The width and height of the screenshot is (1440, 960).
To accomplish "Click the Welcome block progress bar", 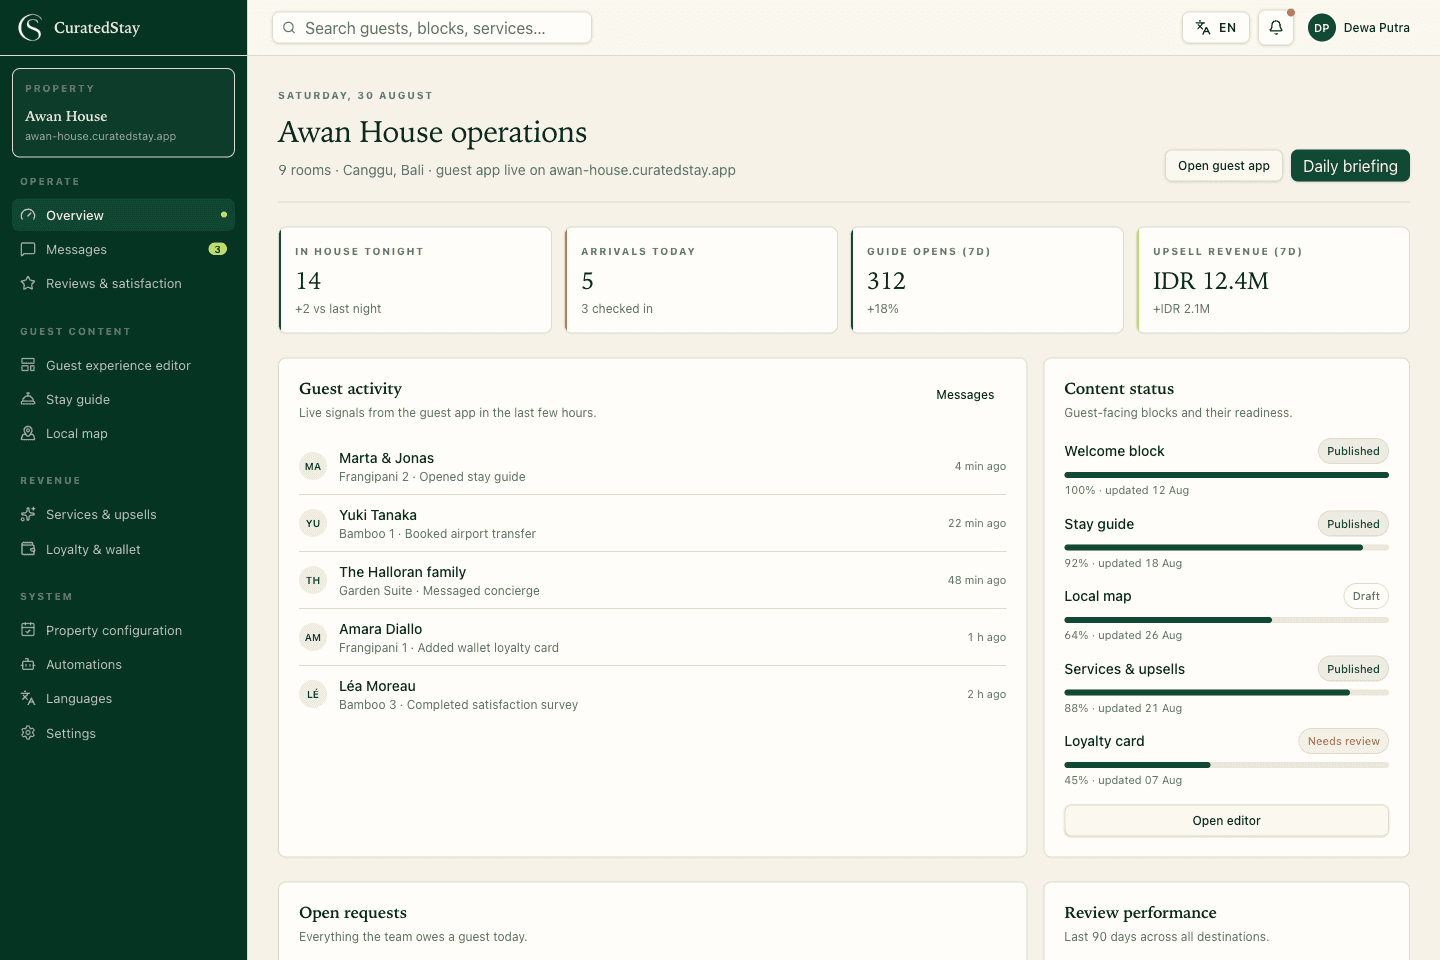I will click(x=1226, y=475).
